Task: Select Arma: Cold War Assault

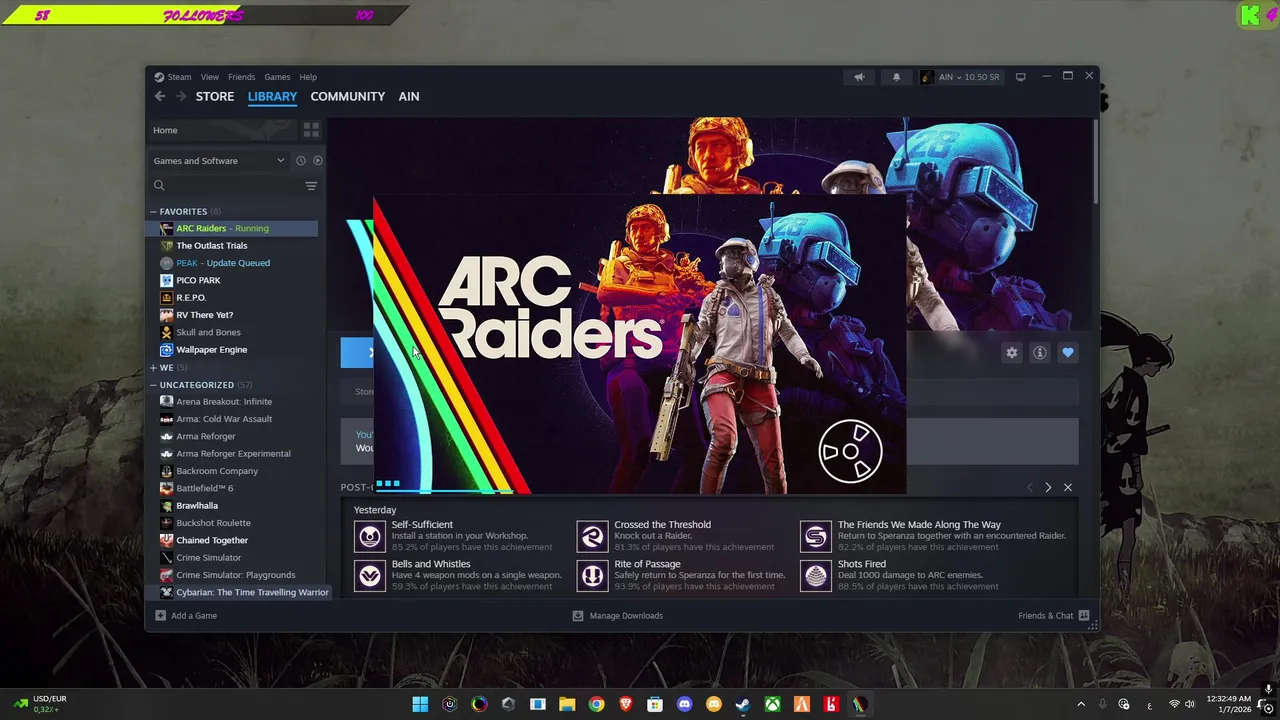Action: pos(224,419)
